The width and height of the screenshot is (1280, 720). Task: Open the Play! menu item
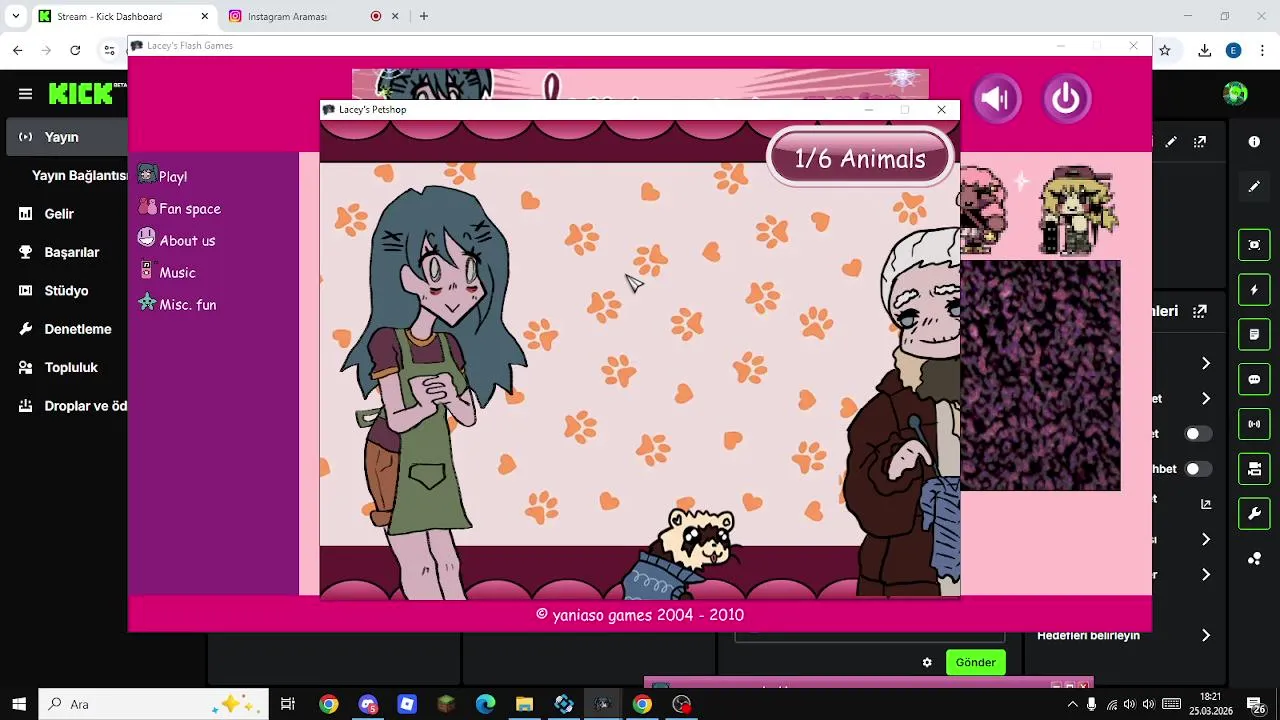(x=163, y=176)
